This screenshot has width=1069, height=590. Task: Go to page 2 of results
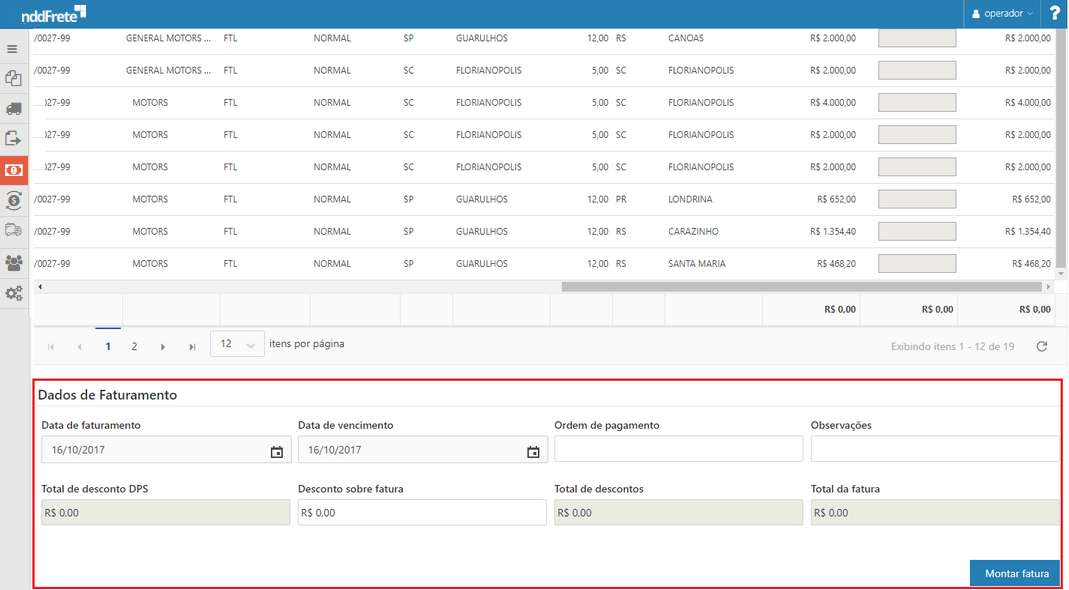[x=134, y=346]
